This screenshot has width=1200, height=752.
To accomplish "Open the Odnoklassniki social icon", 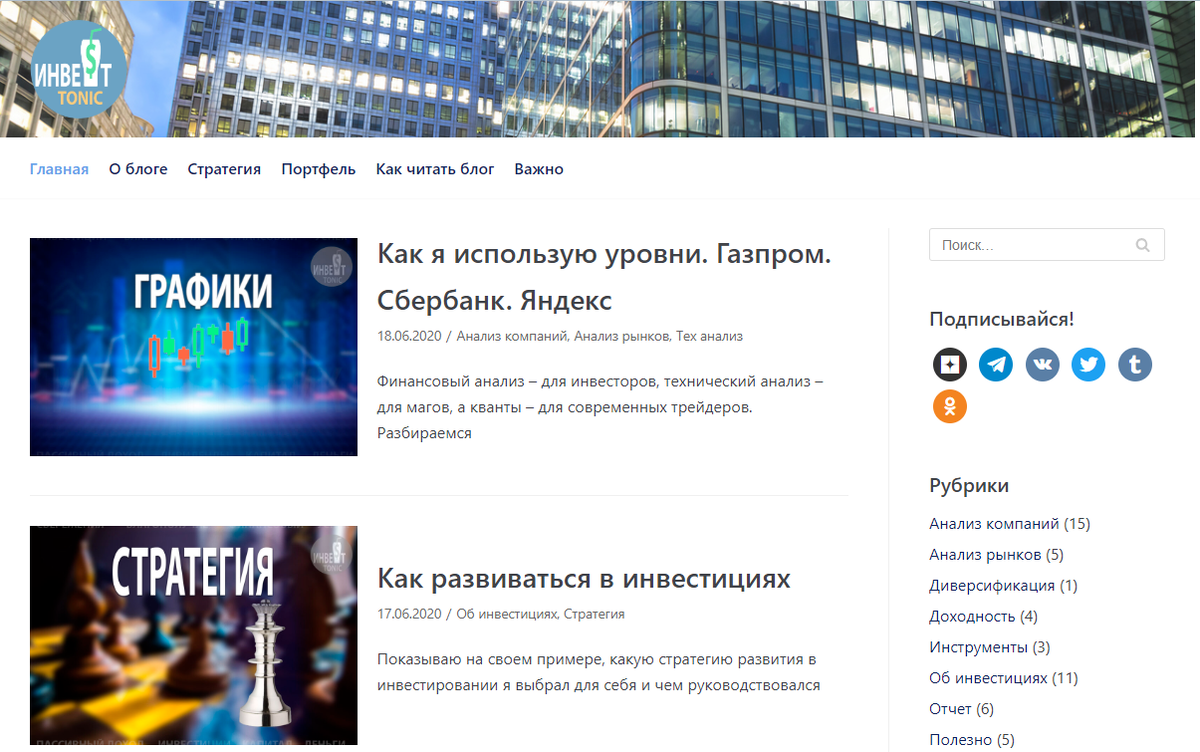I will pos(949,406).
